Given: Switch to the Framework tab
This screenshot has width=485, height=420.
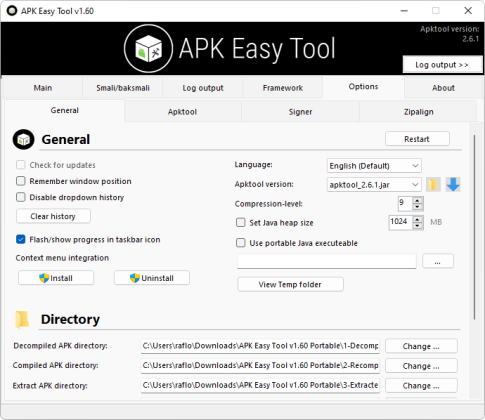Looking at the screenshot, I should pos(283,88).
